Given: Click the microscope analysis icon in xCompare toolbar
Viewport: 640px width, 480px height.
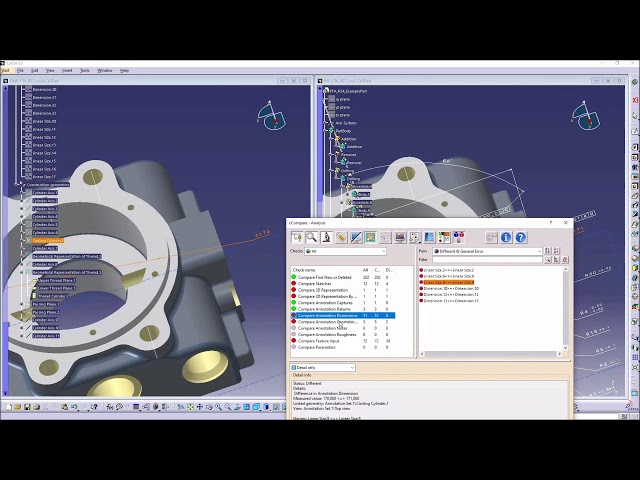Looking at the screenshot, I should click(326, 237).
